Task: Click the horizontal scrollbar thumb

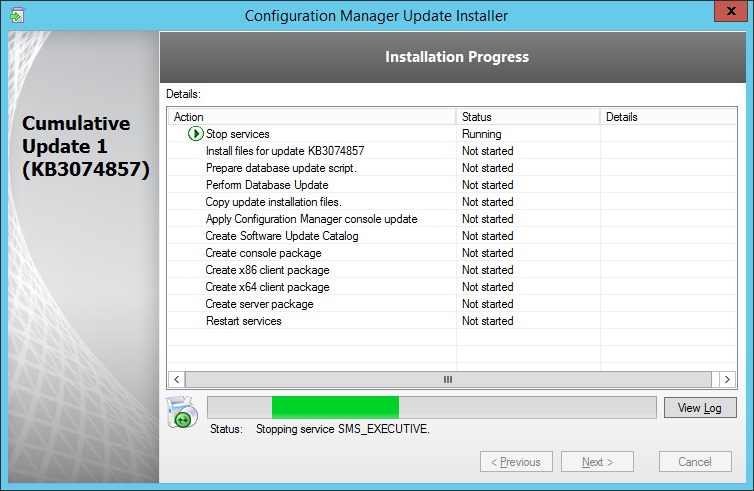Action: tap(447, 380)
